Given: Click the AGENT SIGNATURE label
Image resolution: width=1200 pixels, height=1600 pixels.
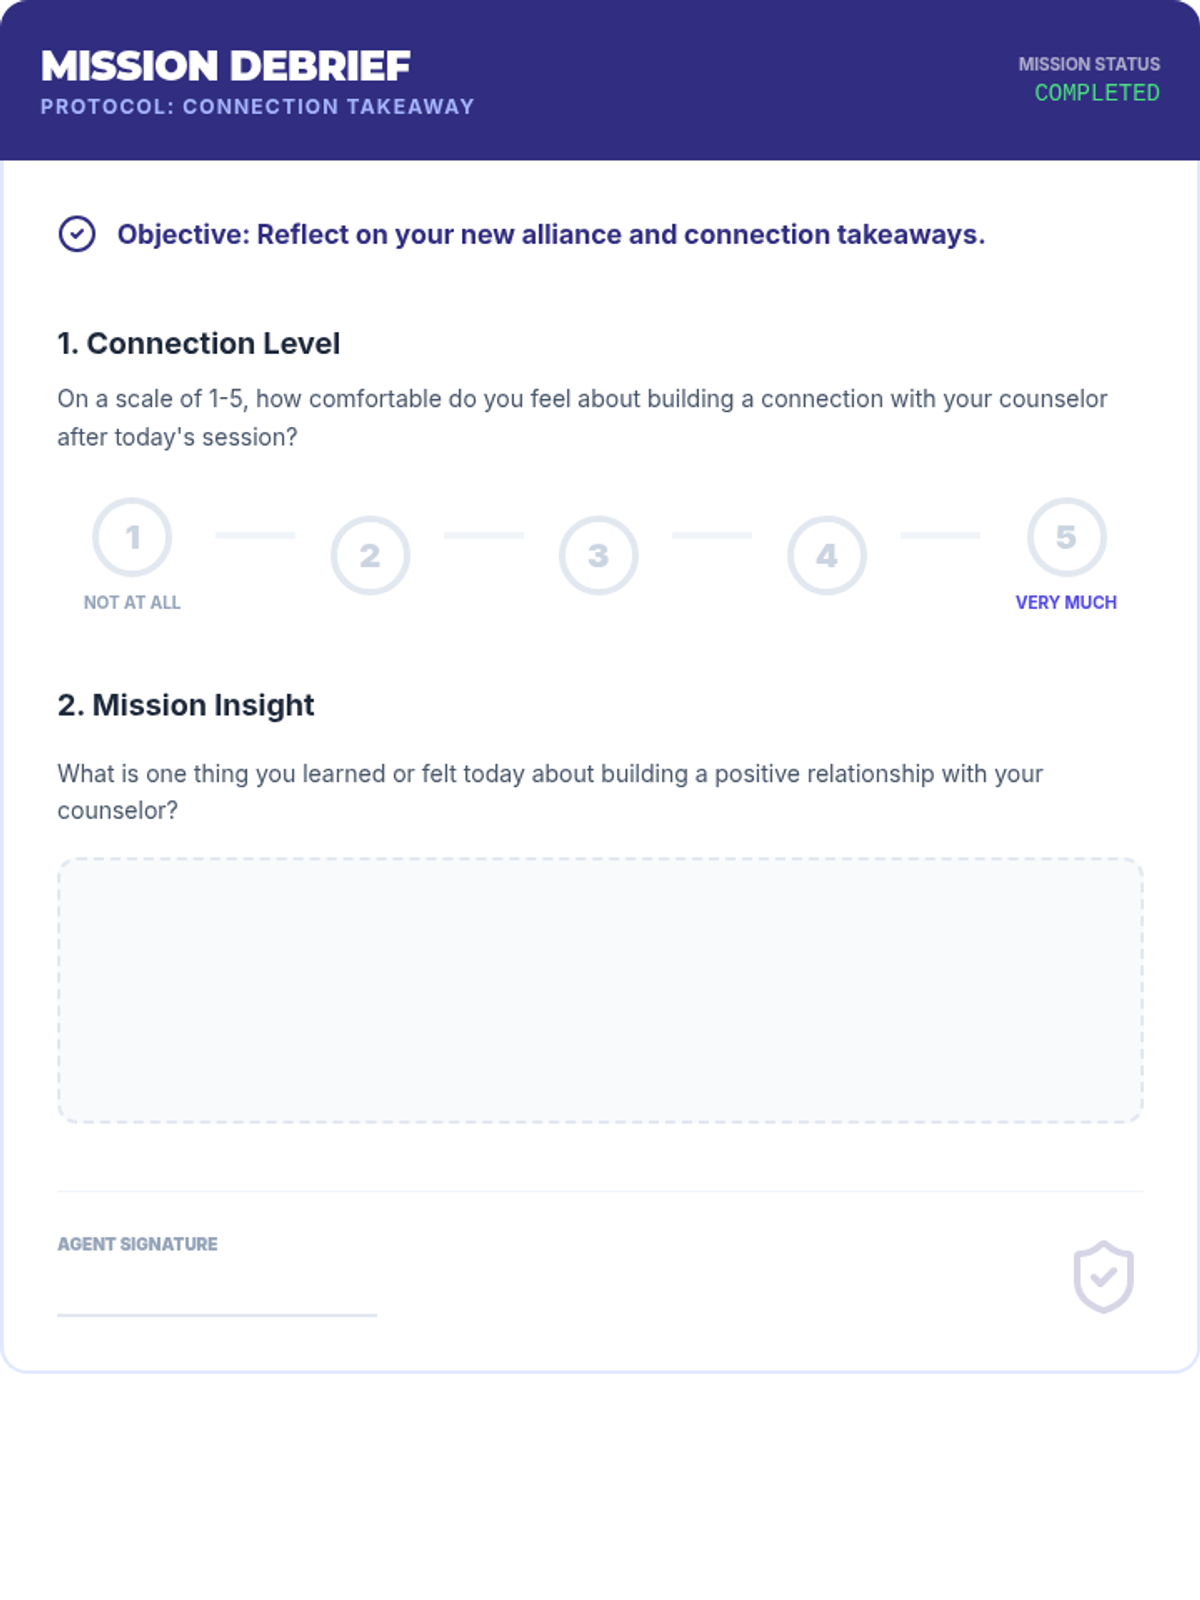Looking at the screenshot, I should pos(137,1244).
